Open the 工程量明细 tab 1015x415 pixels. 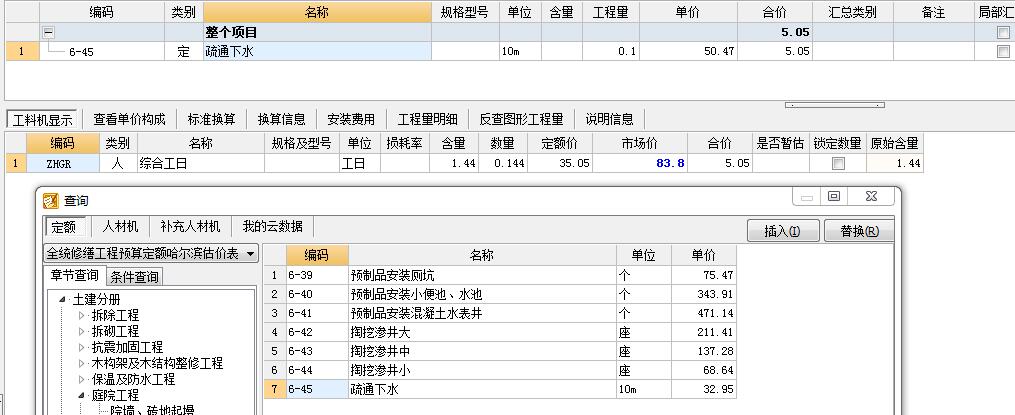(x=427, y=119)
